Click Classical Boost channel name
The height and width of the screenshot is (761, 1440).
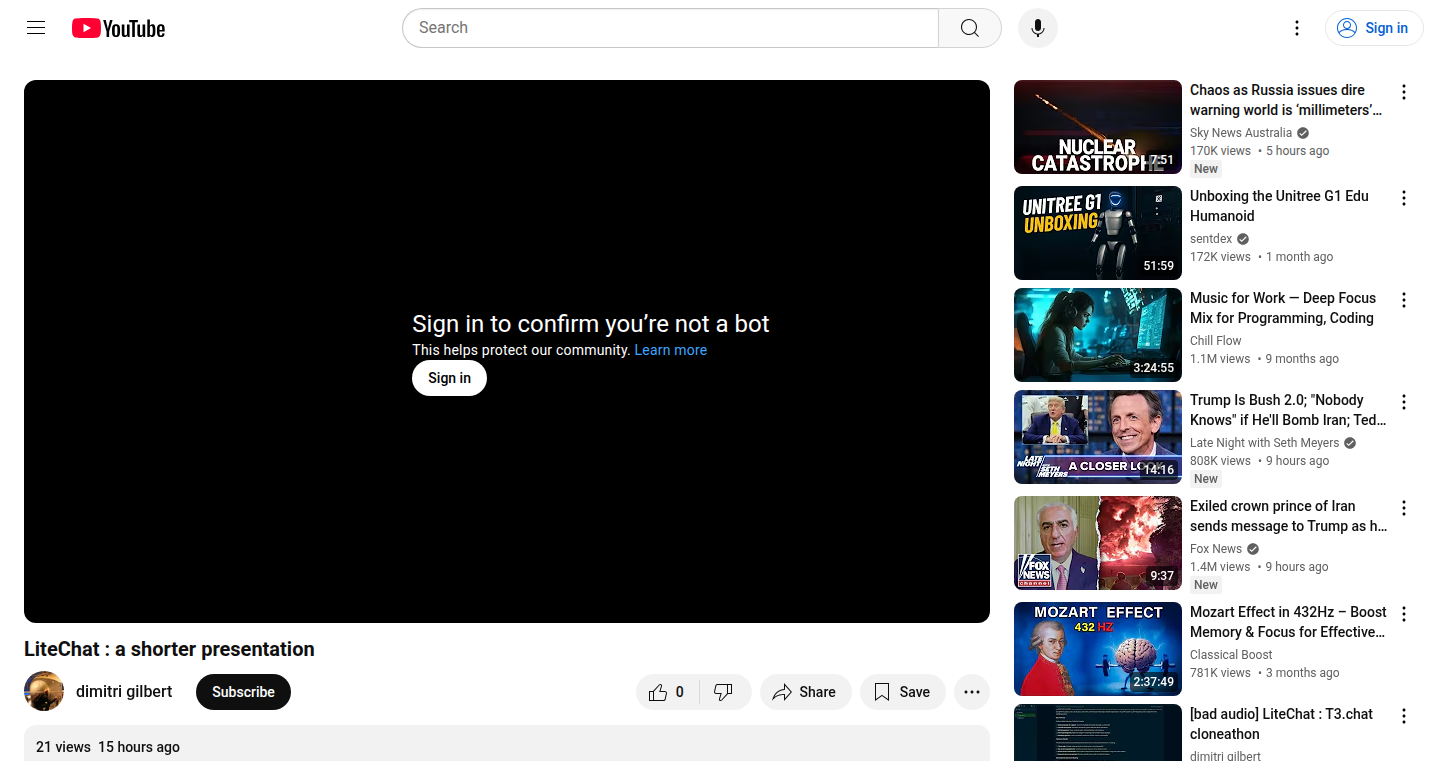pyautogui.click(x=1231, y=655)
